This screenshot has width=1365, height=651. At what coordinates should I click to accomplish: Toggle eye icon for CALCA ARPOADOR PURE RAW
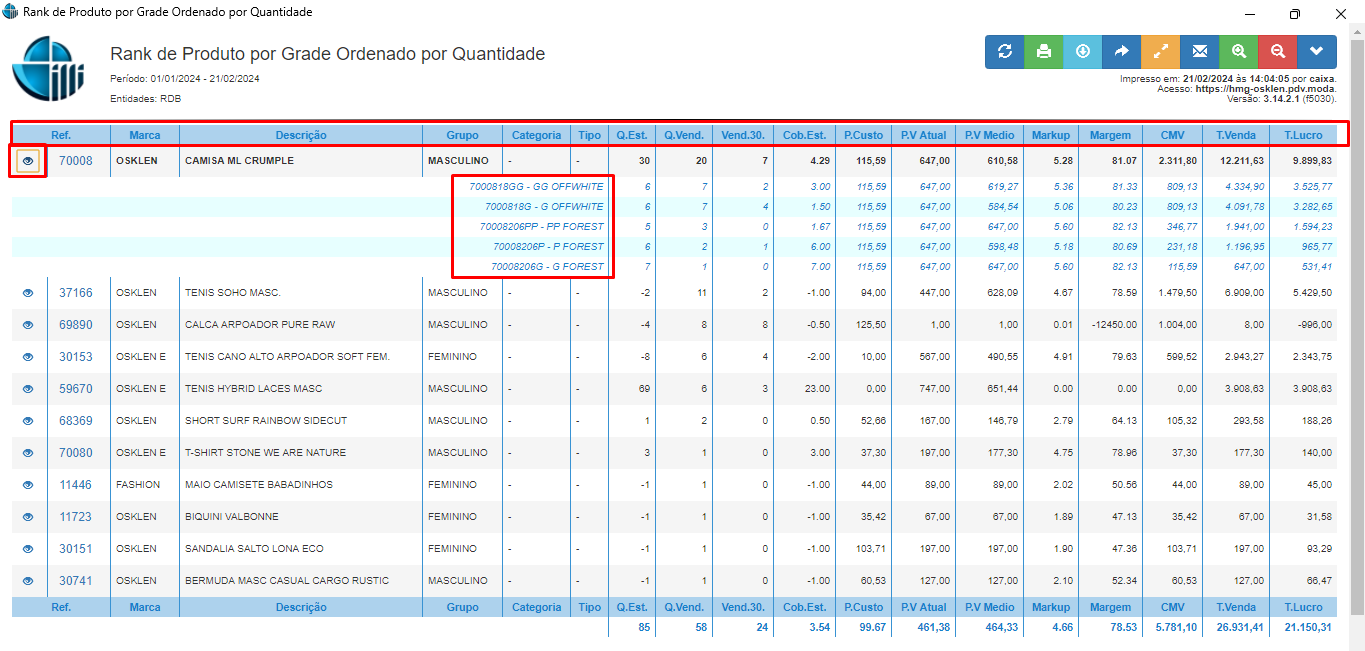tap(28, 325)
